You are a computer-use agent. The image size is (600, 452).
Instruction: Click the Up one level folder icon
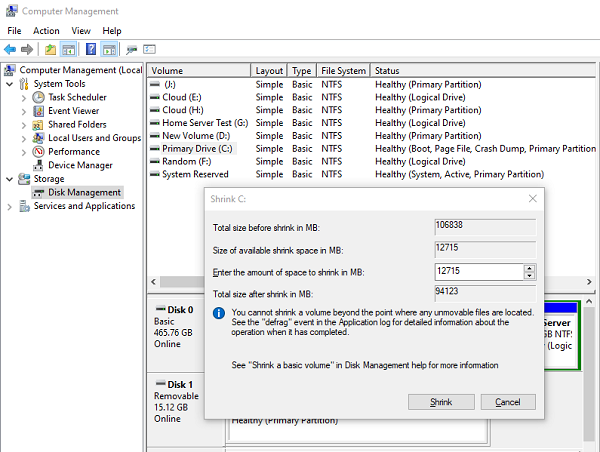click(50, 49)
